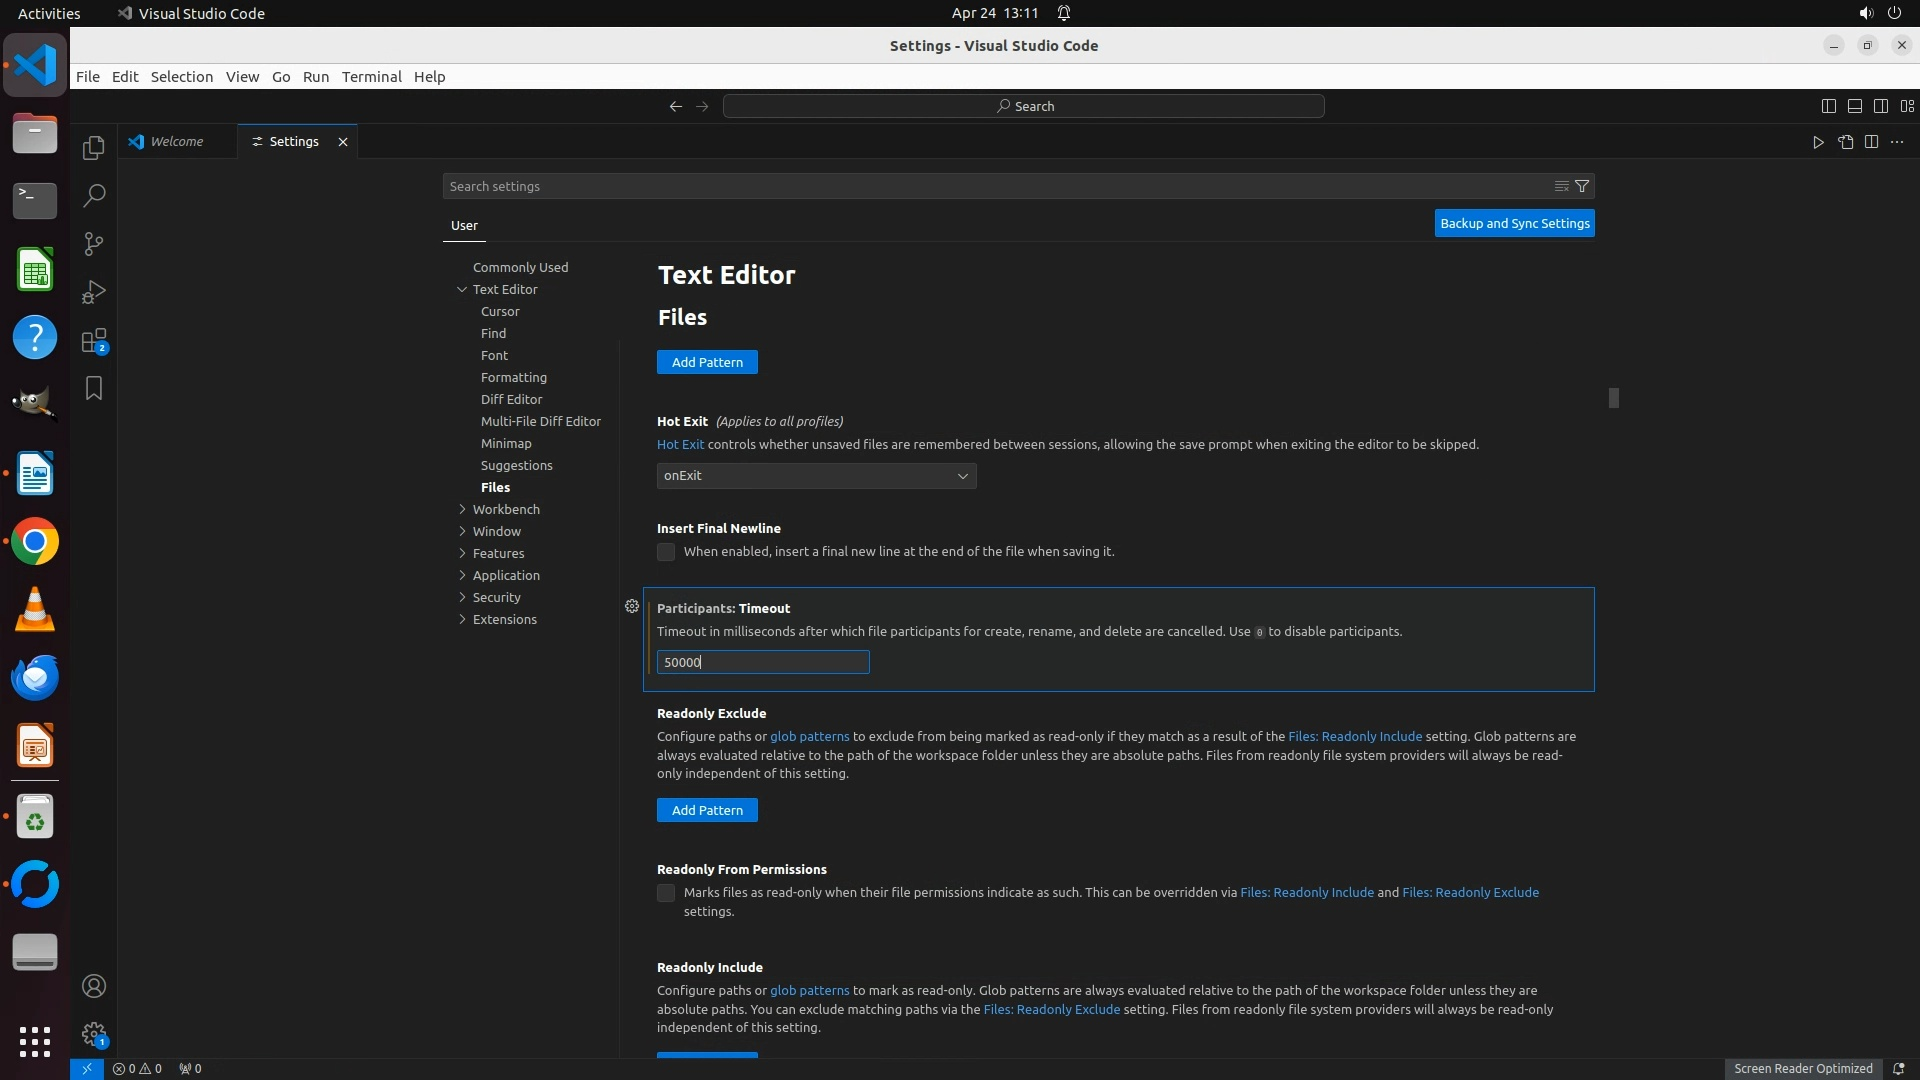
Task: Open the Hot Exit onExit dropdown
Action: pyautogui.click(x=816, y=476)
